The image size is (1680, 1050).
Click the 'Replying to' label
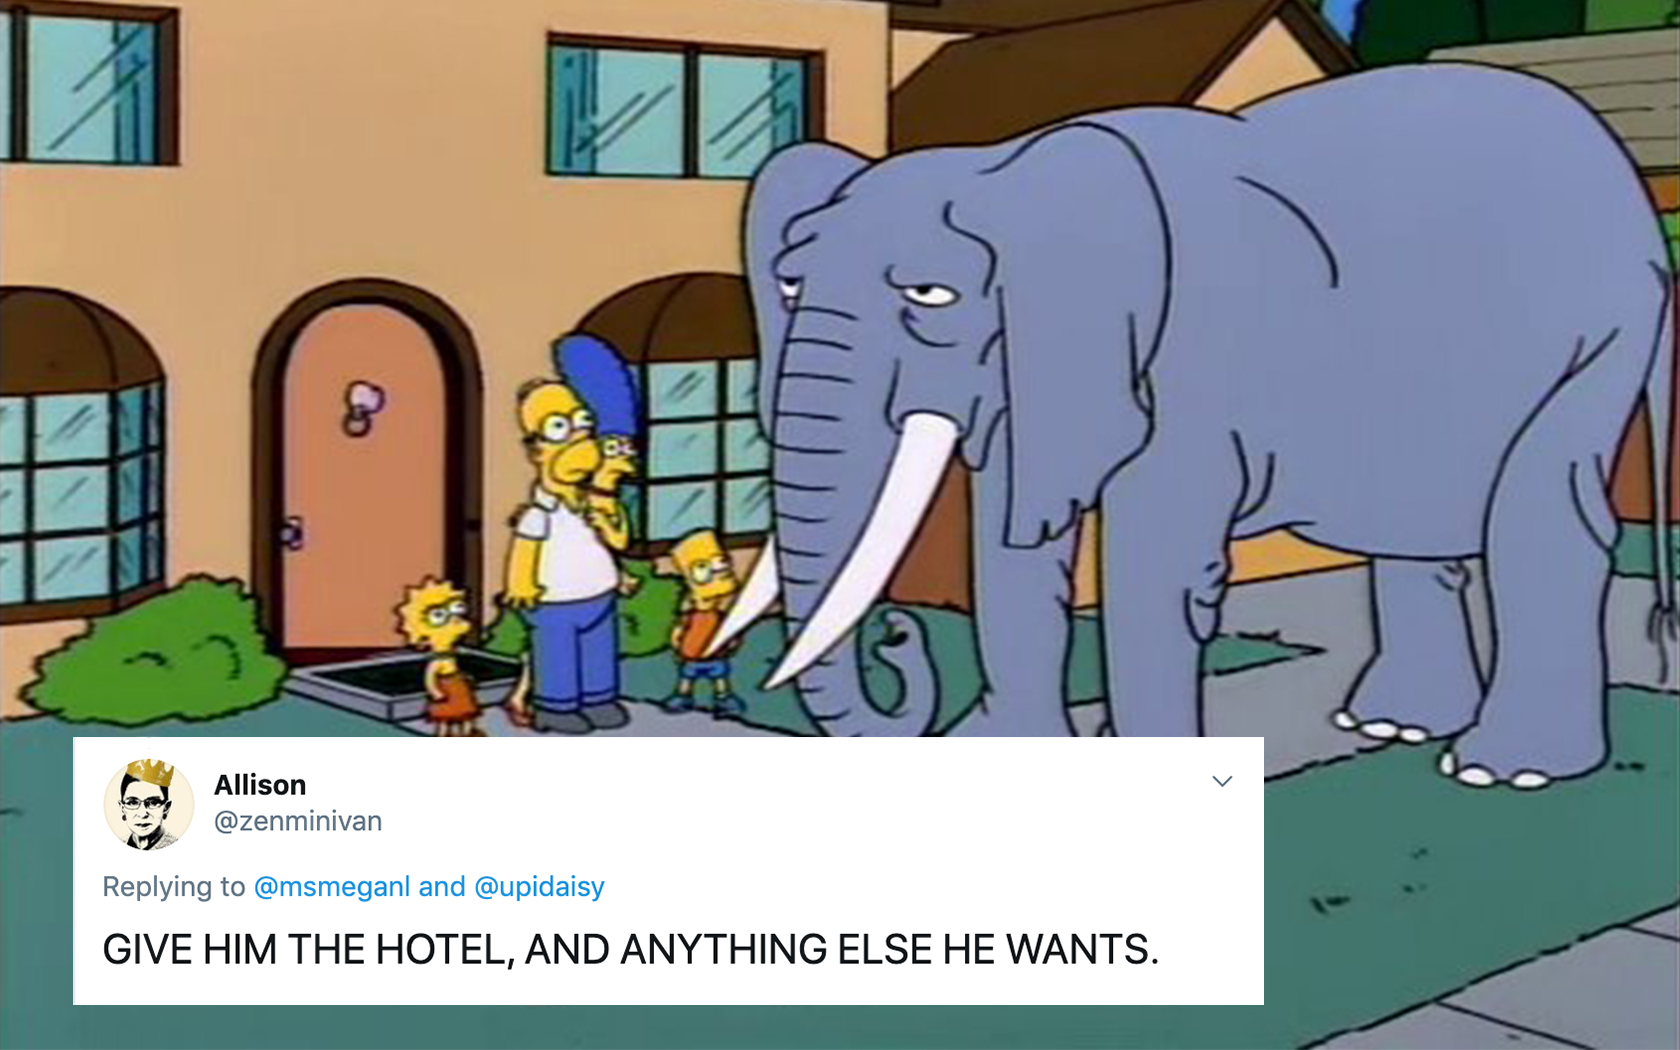click(174, 887)
